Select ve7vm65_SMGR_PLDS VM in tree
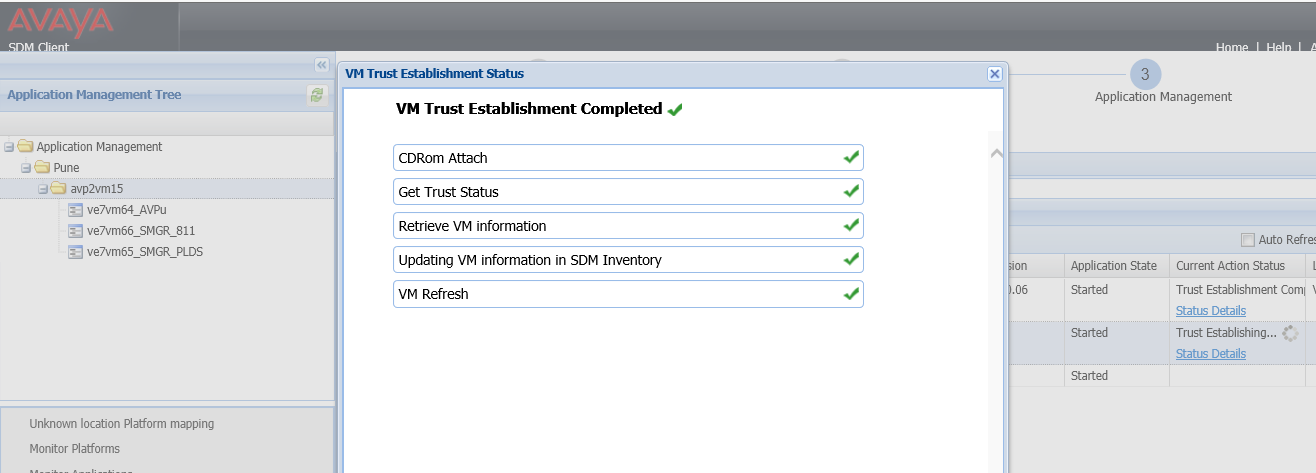 [145, 252]
